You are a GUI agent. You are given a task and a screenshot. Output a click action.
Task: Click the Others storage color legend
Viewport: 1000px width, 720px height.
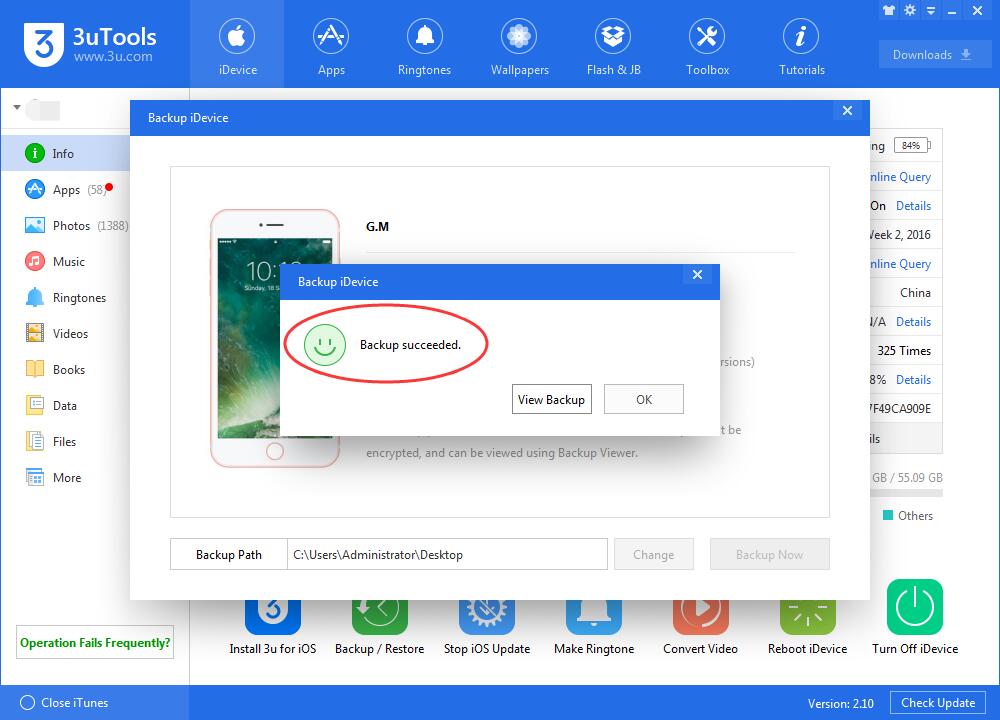908,515
